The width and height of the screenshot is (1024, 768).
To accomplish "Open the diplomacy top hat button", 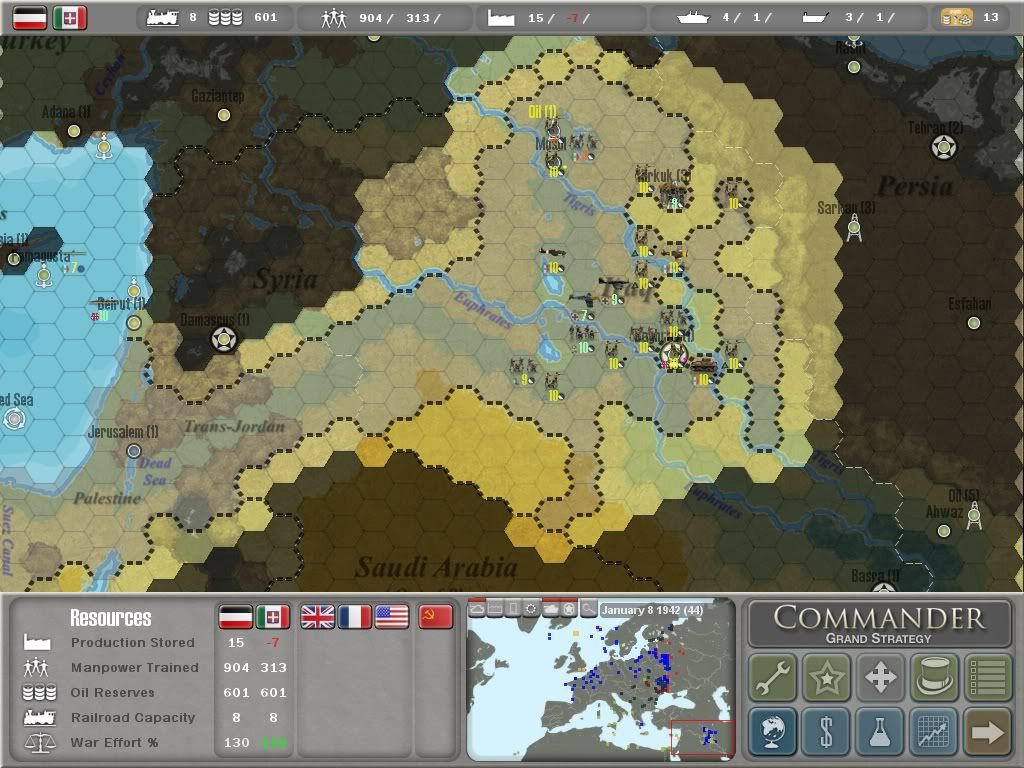I will (x=933, y=677).
